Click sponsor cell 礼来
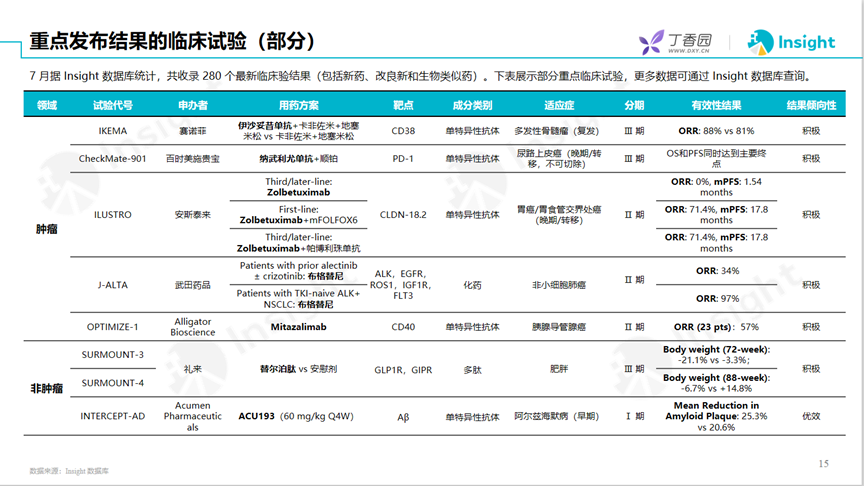The image size is (864, 486). pos(192,369)
